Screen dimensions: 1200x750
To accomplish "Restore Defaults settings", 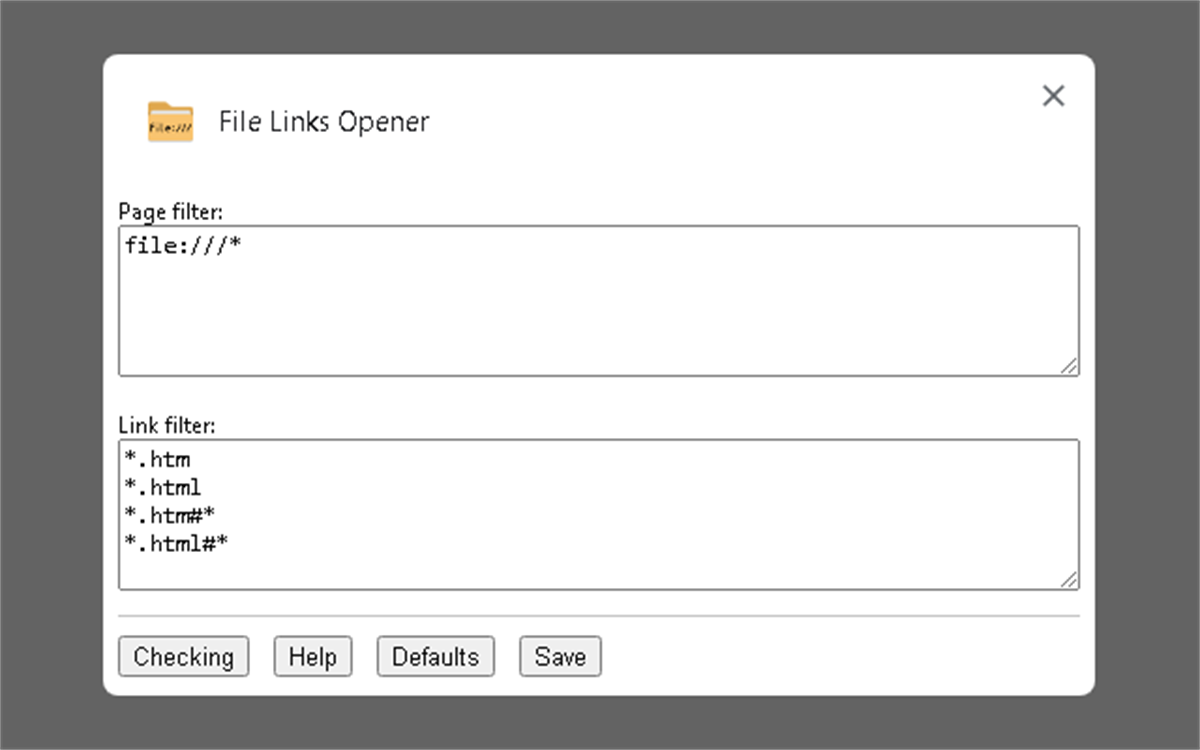I will (435, 657).
